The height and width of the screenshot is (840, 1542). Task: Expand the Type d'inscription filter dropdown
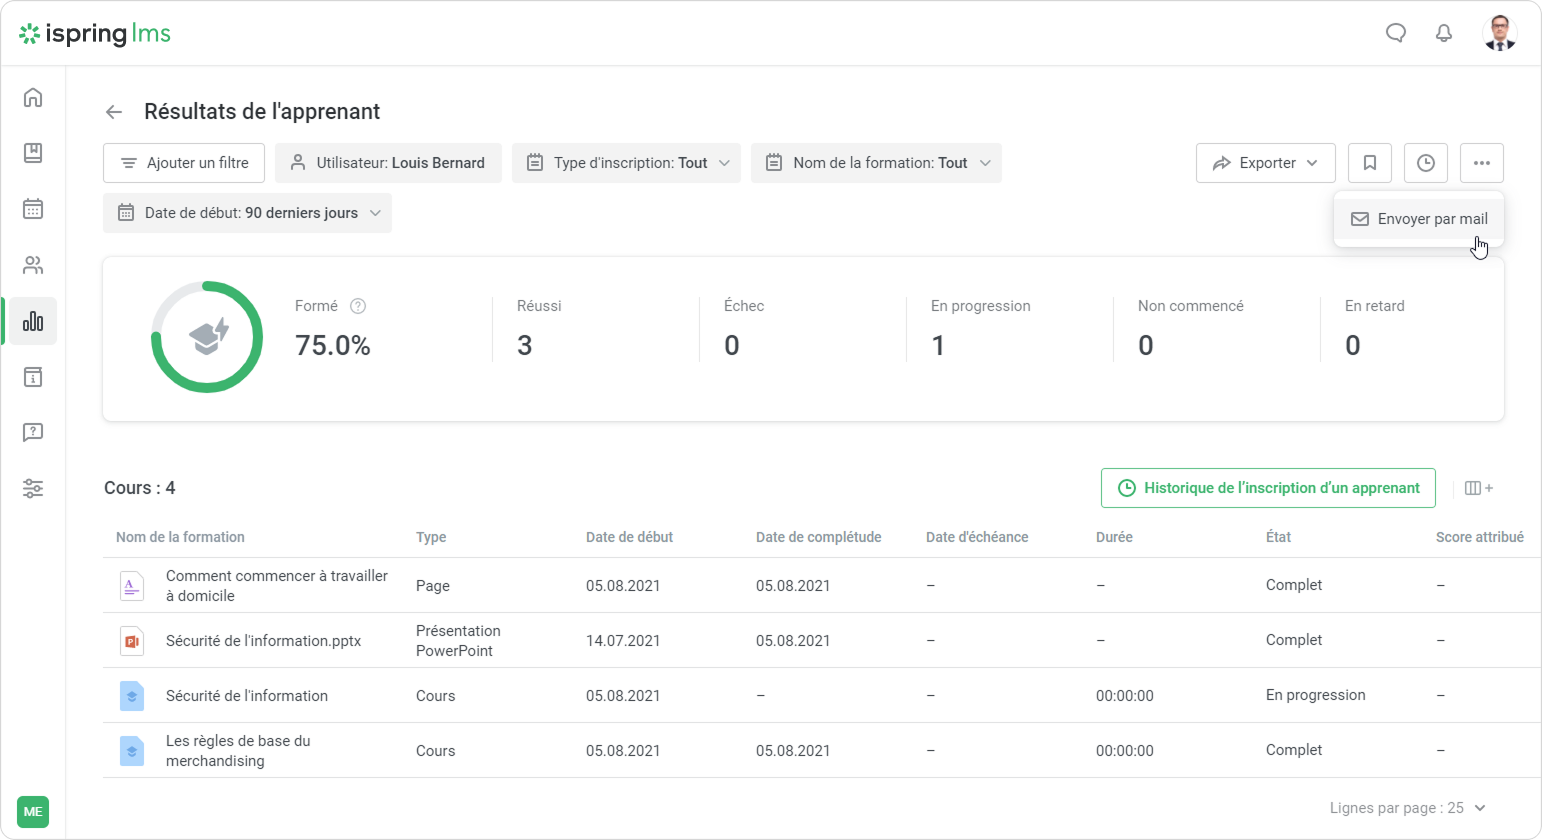point(626,163)
